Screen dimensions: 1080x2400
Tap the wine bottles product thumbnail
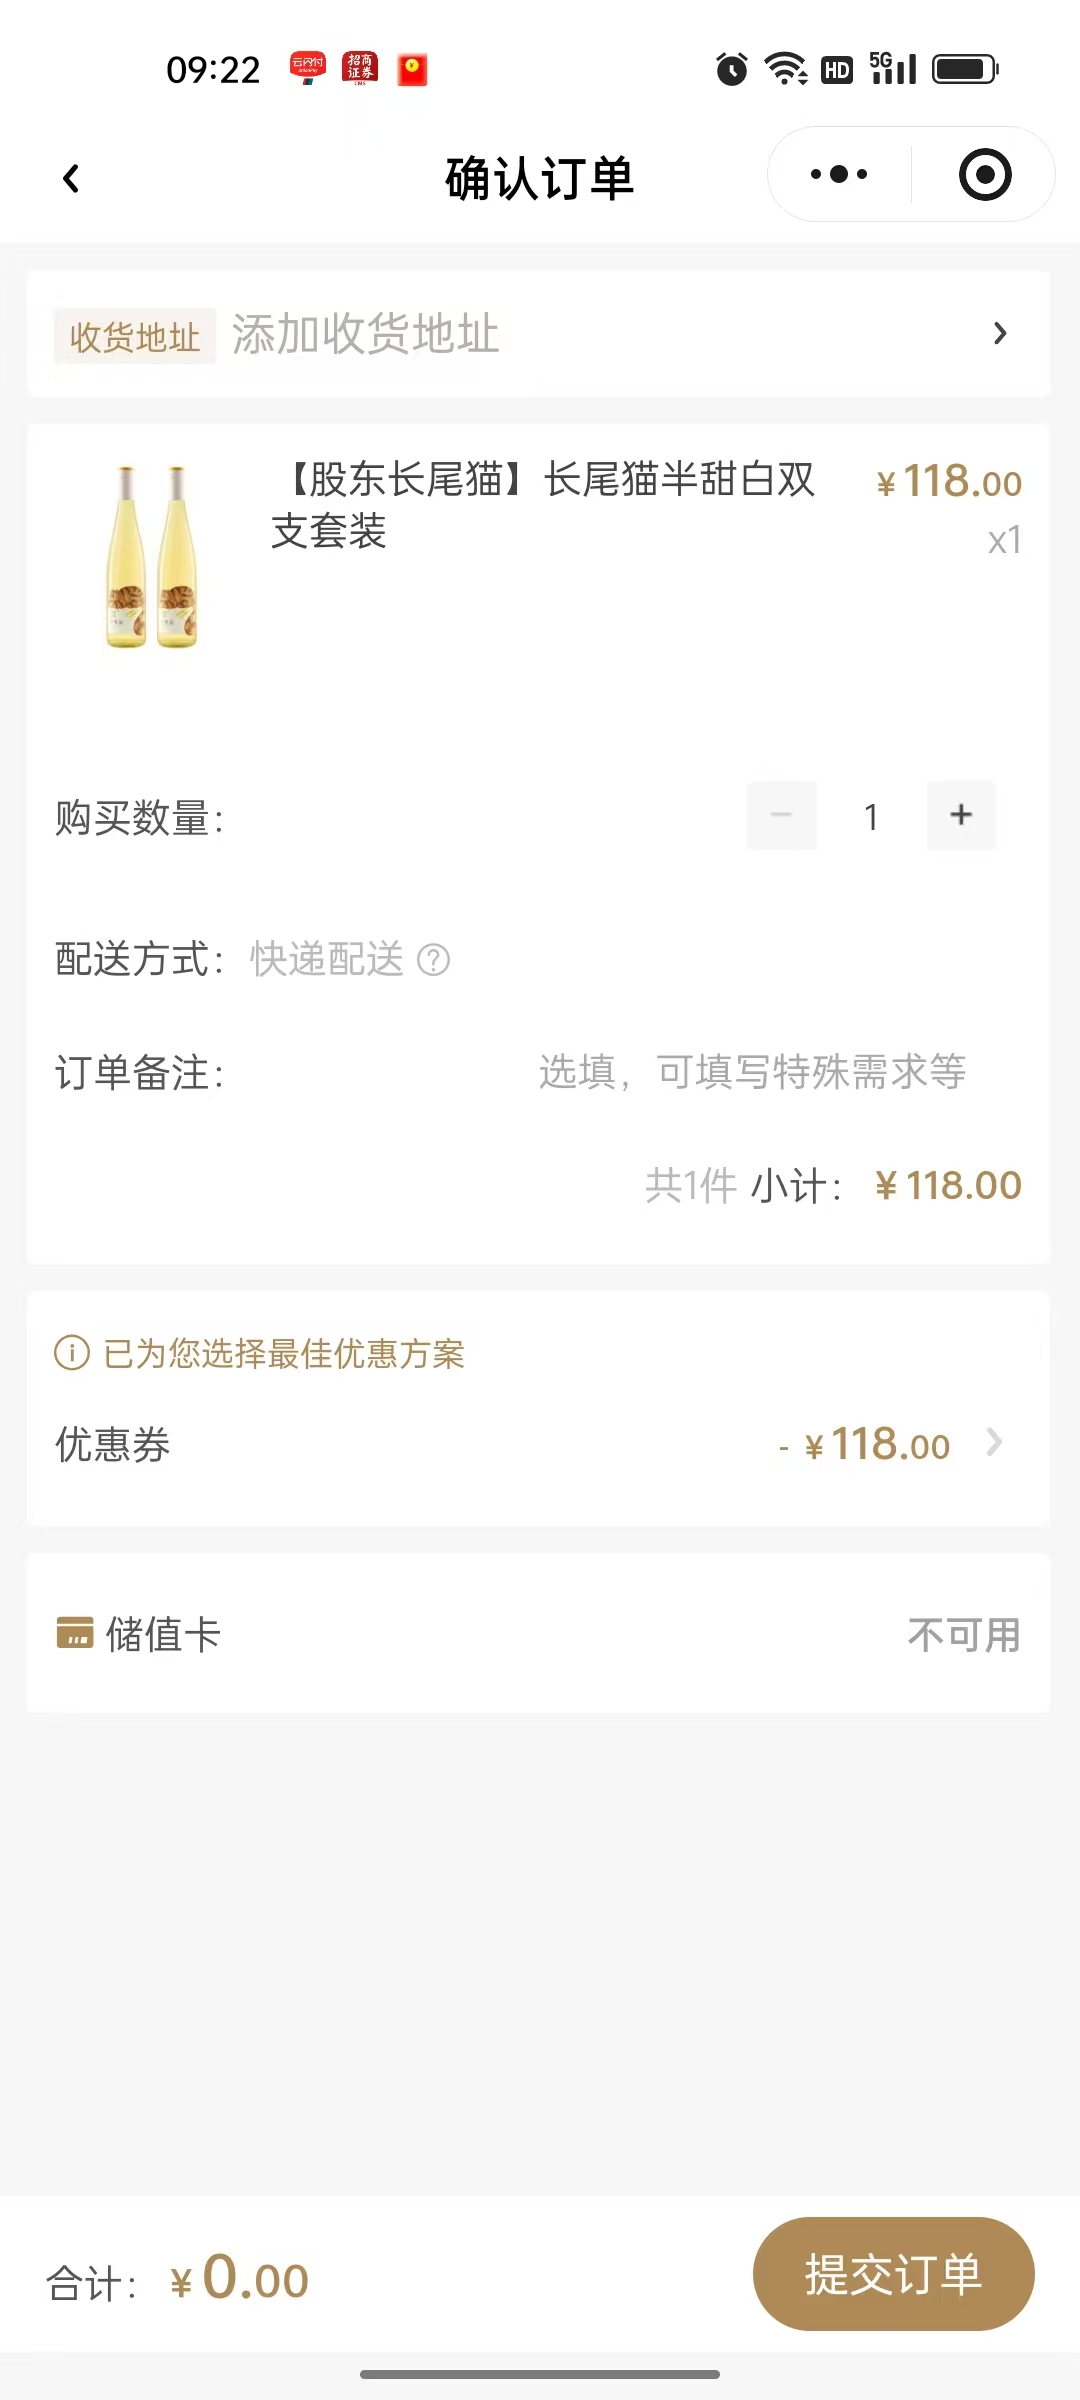[151, 556]
